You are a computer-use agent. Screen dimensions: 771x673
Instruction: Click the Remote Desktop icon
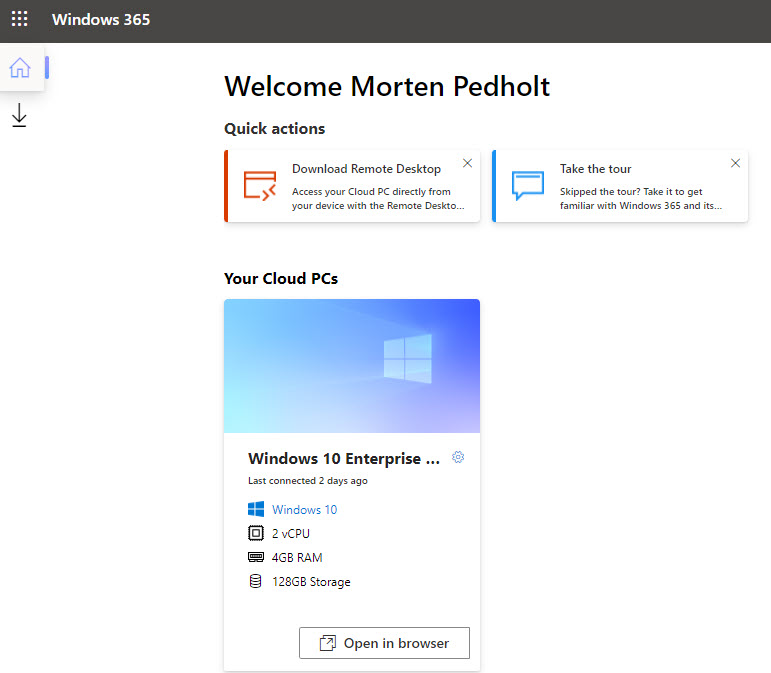point(260,186)
